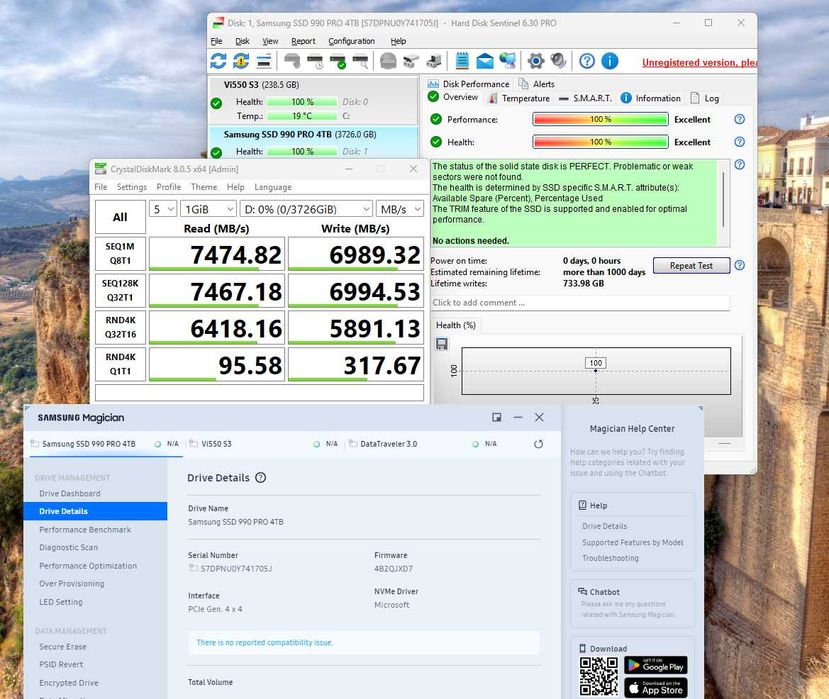
Task: Open the Unregistered version link
Action: click(x=699, y=62)
